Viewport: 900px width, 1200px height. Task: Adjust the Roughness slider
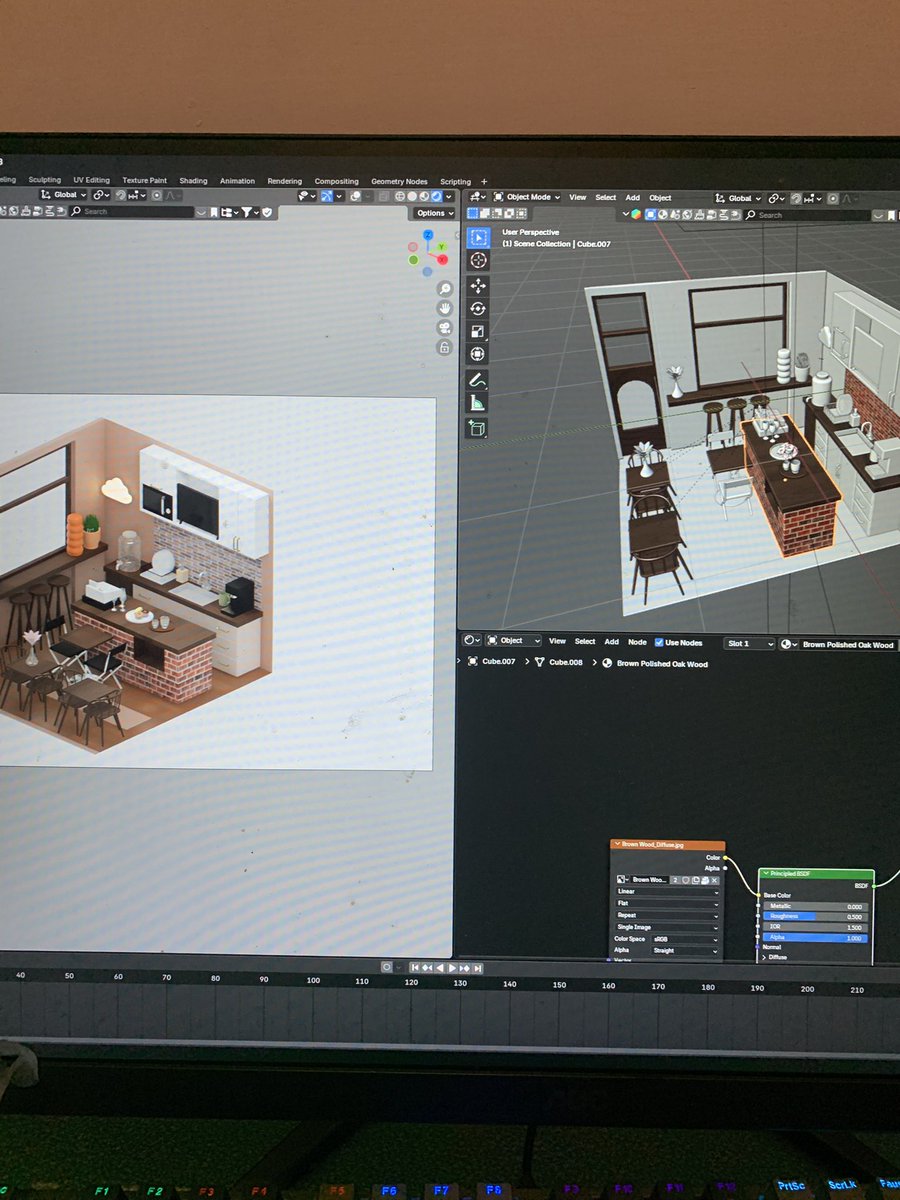coord(815,916)
